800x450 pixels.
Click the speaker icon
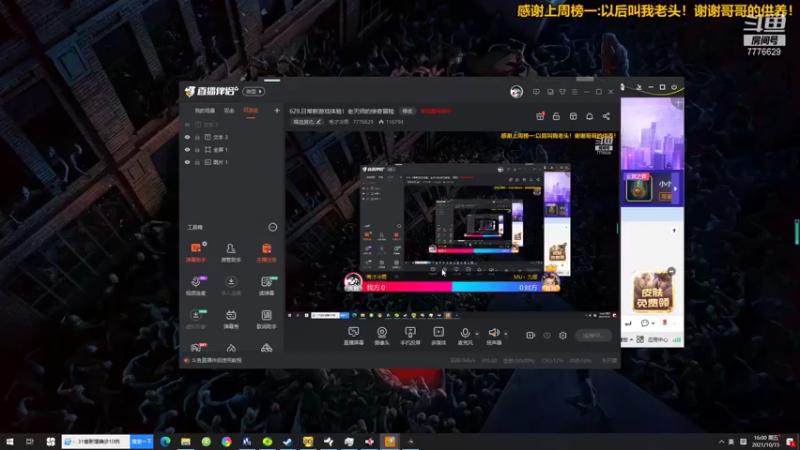493,333
